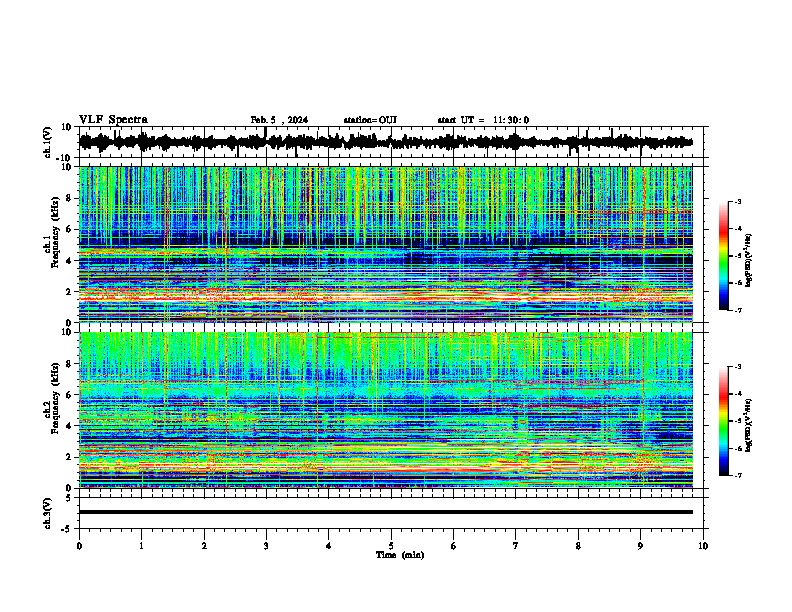The image size is (792, 612).
Task: Click the time axis tick label '6'
Action: pos(454,546)
